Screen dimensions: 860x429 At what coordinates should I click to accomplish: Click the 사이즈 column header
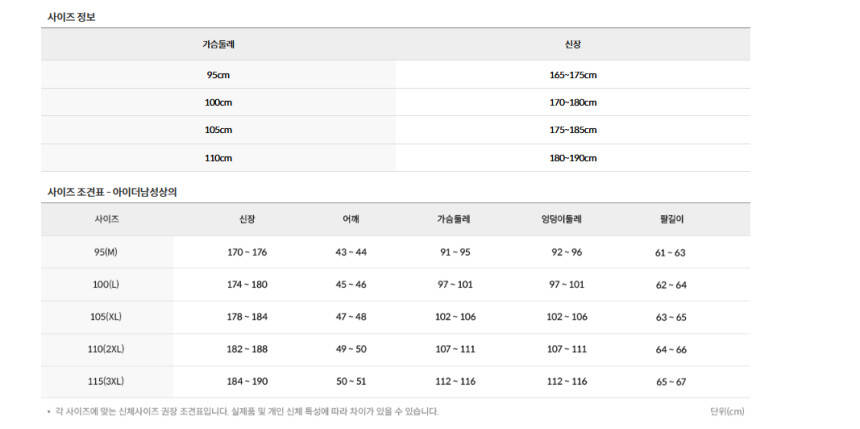click(106, 218)
